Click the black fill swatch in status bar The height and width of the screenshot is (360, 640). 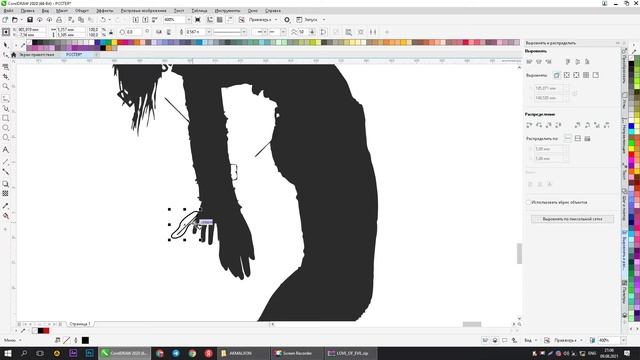85,340
